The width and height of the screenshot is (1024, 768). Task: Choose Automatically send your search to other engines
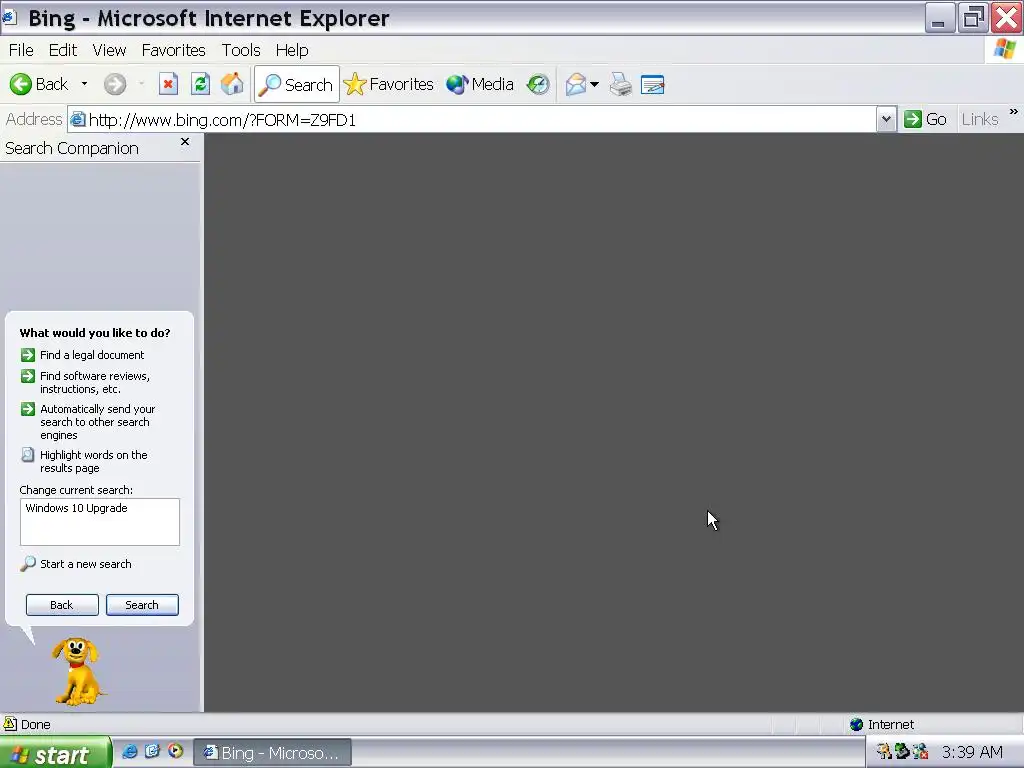(x=97, y=422)
